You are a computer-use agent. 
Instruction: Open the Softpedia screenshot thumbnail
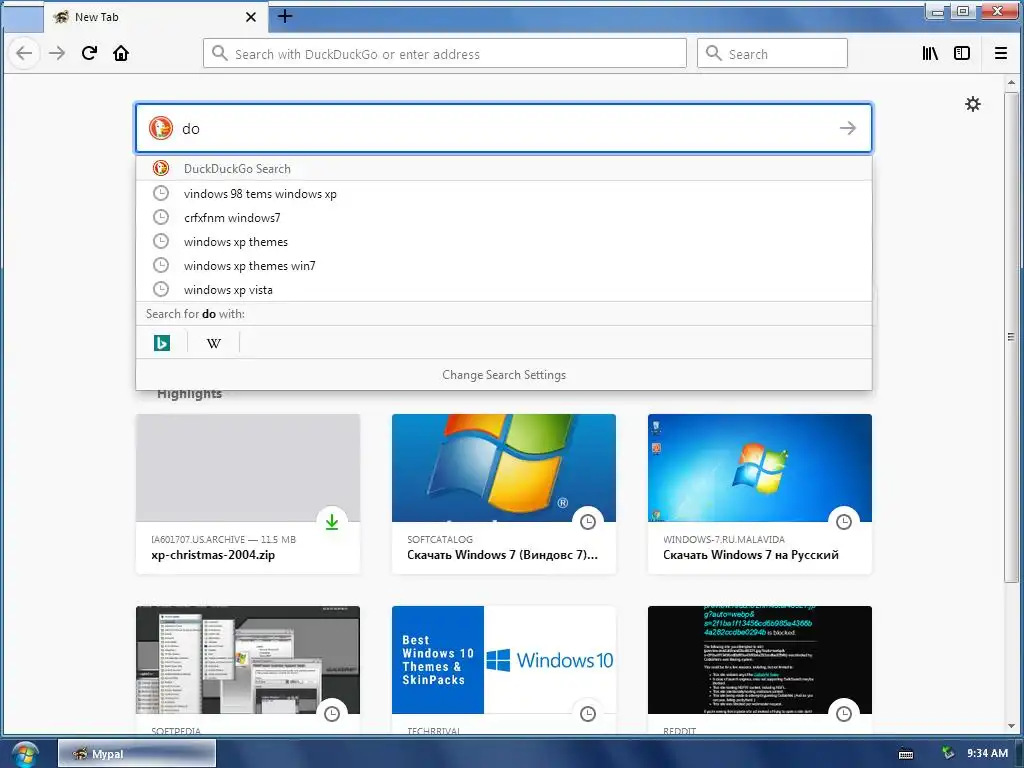[248, 660]
